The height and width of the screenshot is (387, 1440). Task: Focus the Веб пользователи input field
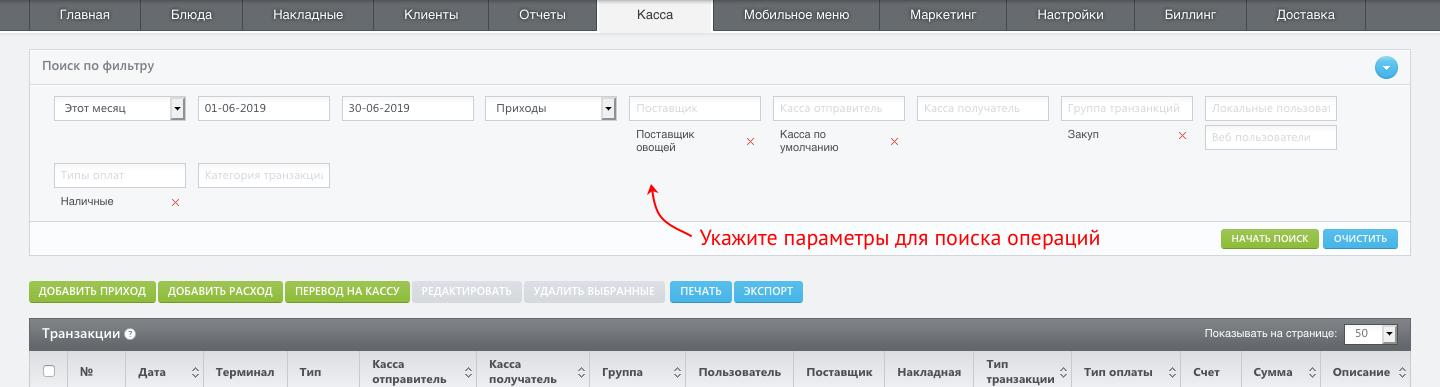(x=1271, y=137)
